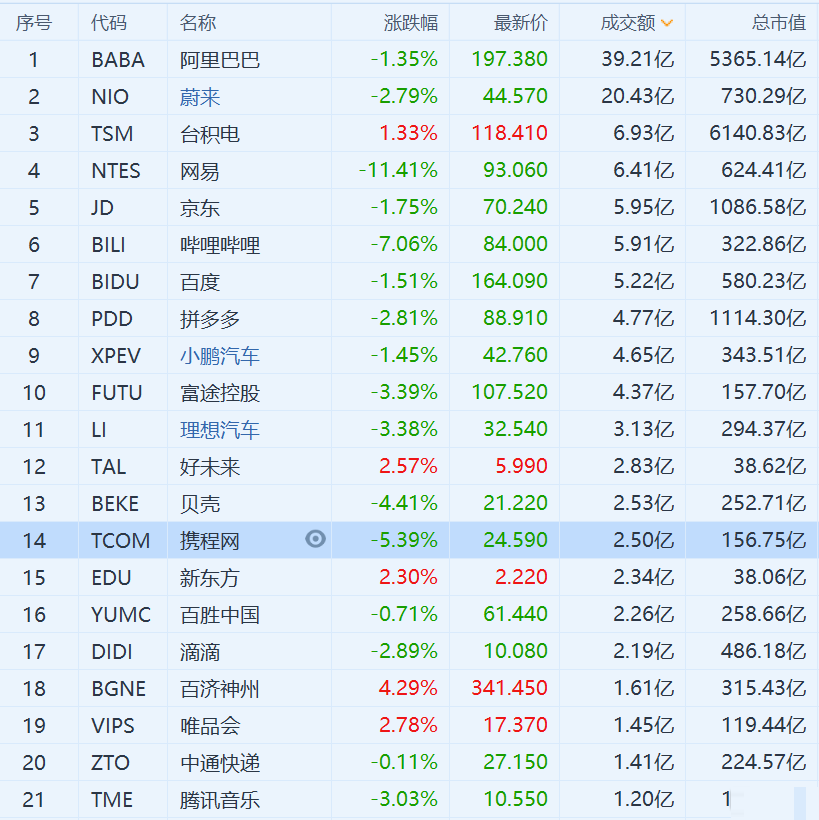
Task: Select the LI stock code
Action: 99,430
